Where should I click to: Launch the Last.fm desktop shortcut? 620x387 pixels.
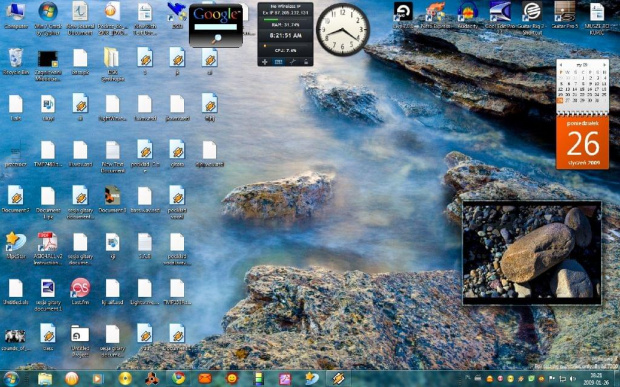coord(80,292)
